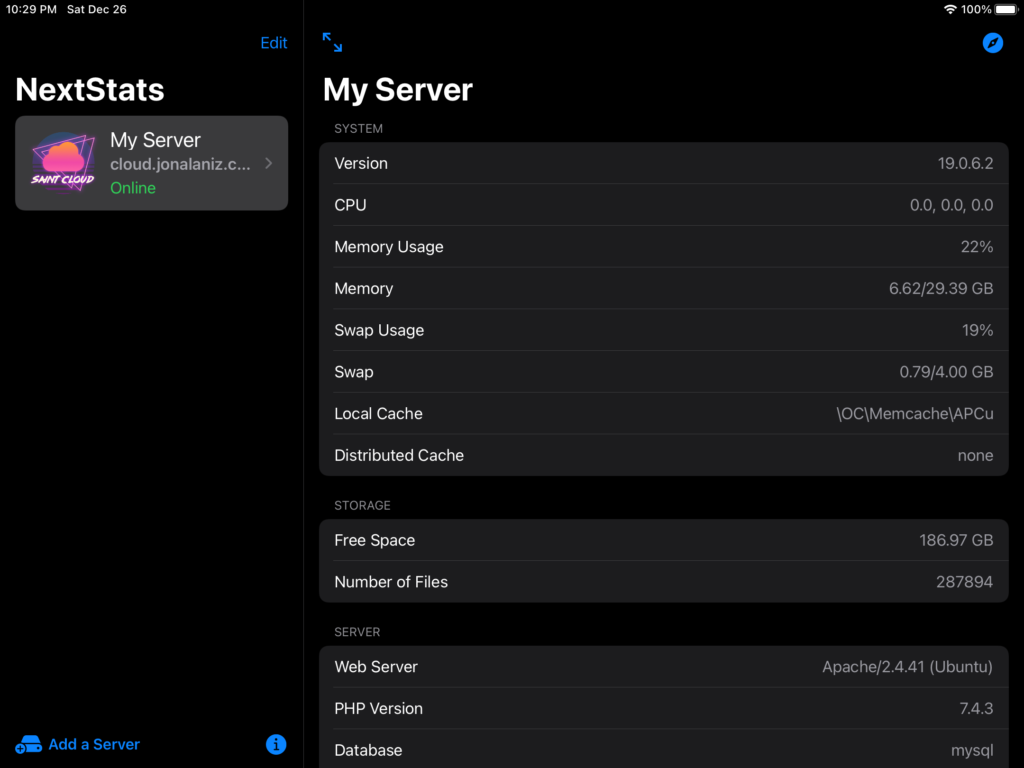Tap the SERVER section header
This screenshot has width=1024, height=768.
click(x=357, y=632)
